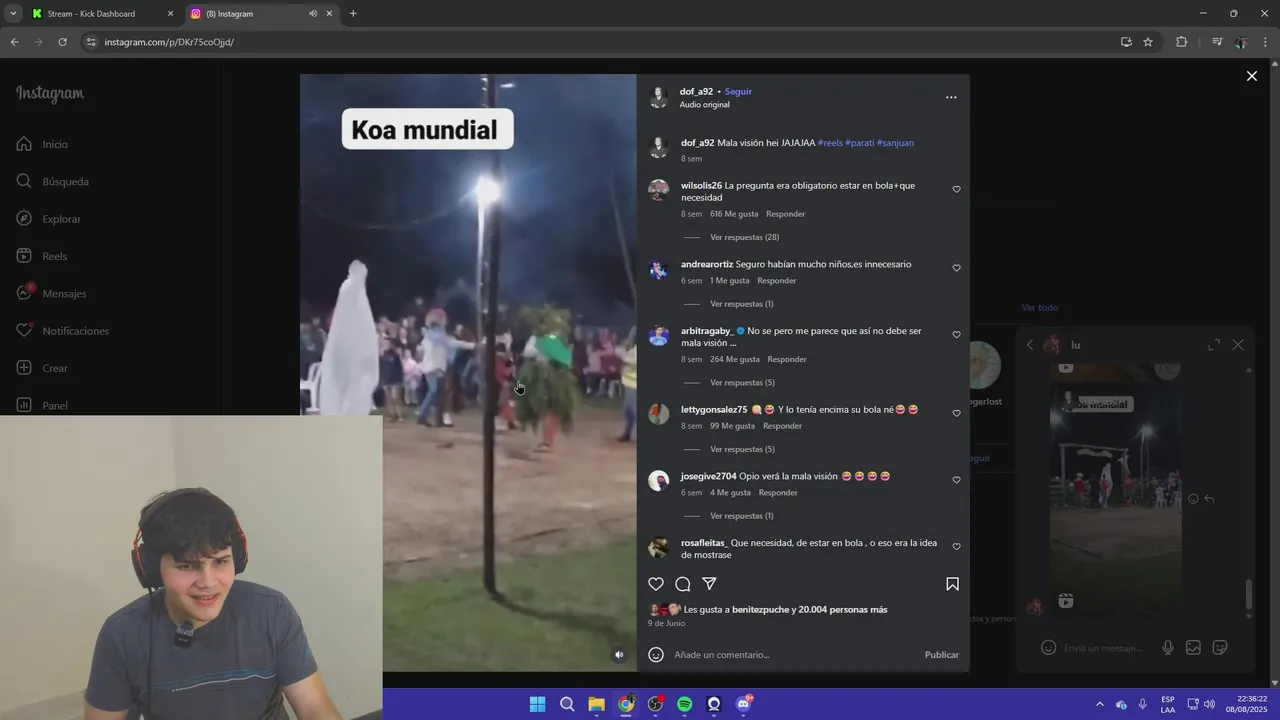Expand the lu chat window
Image resolution: width=1280 pixels, height=720 pixels.
click(x=1213, y=345)
